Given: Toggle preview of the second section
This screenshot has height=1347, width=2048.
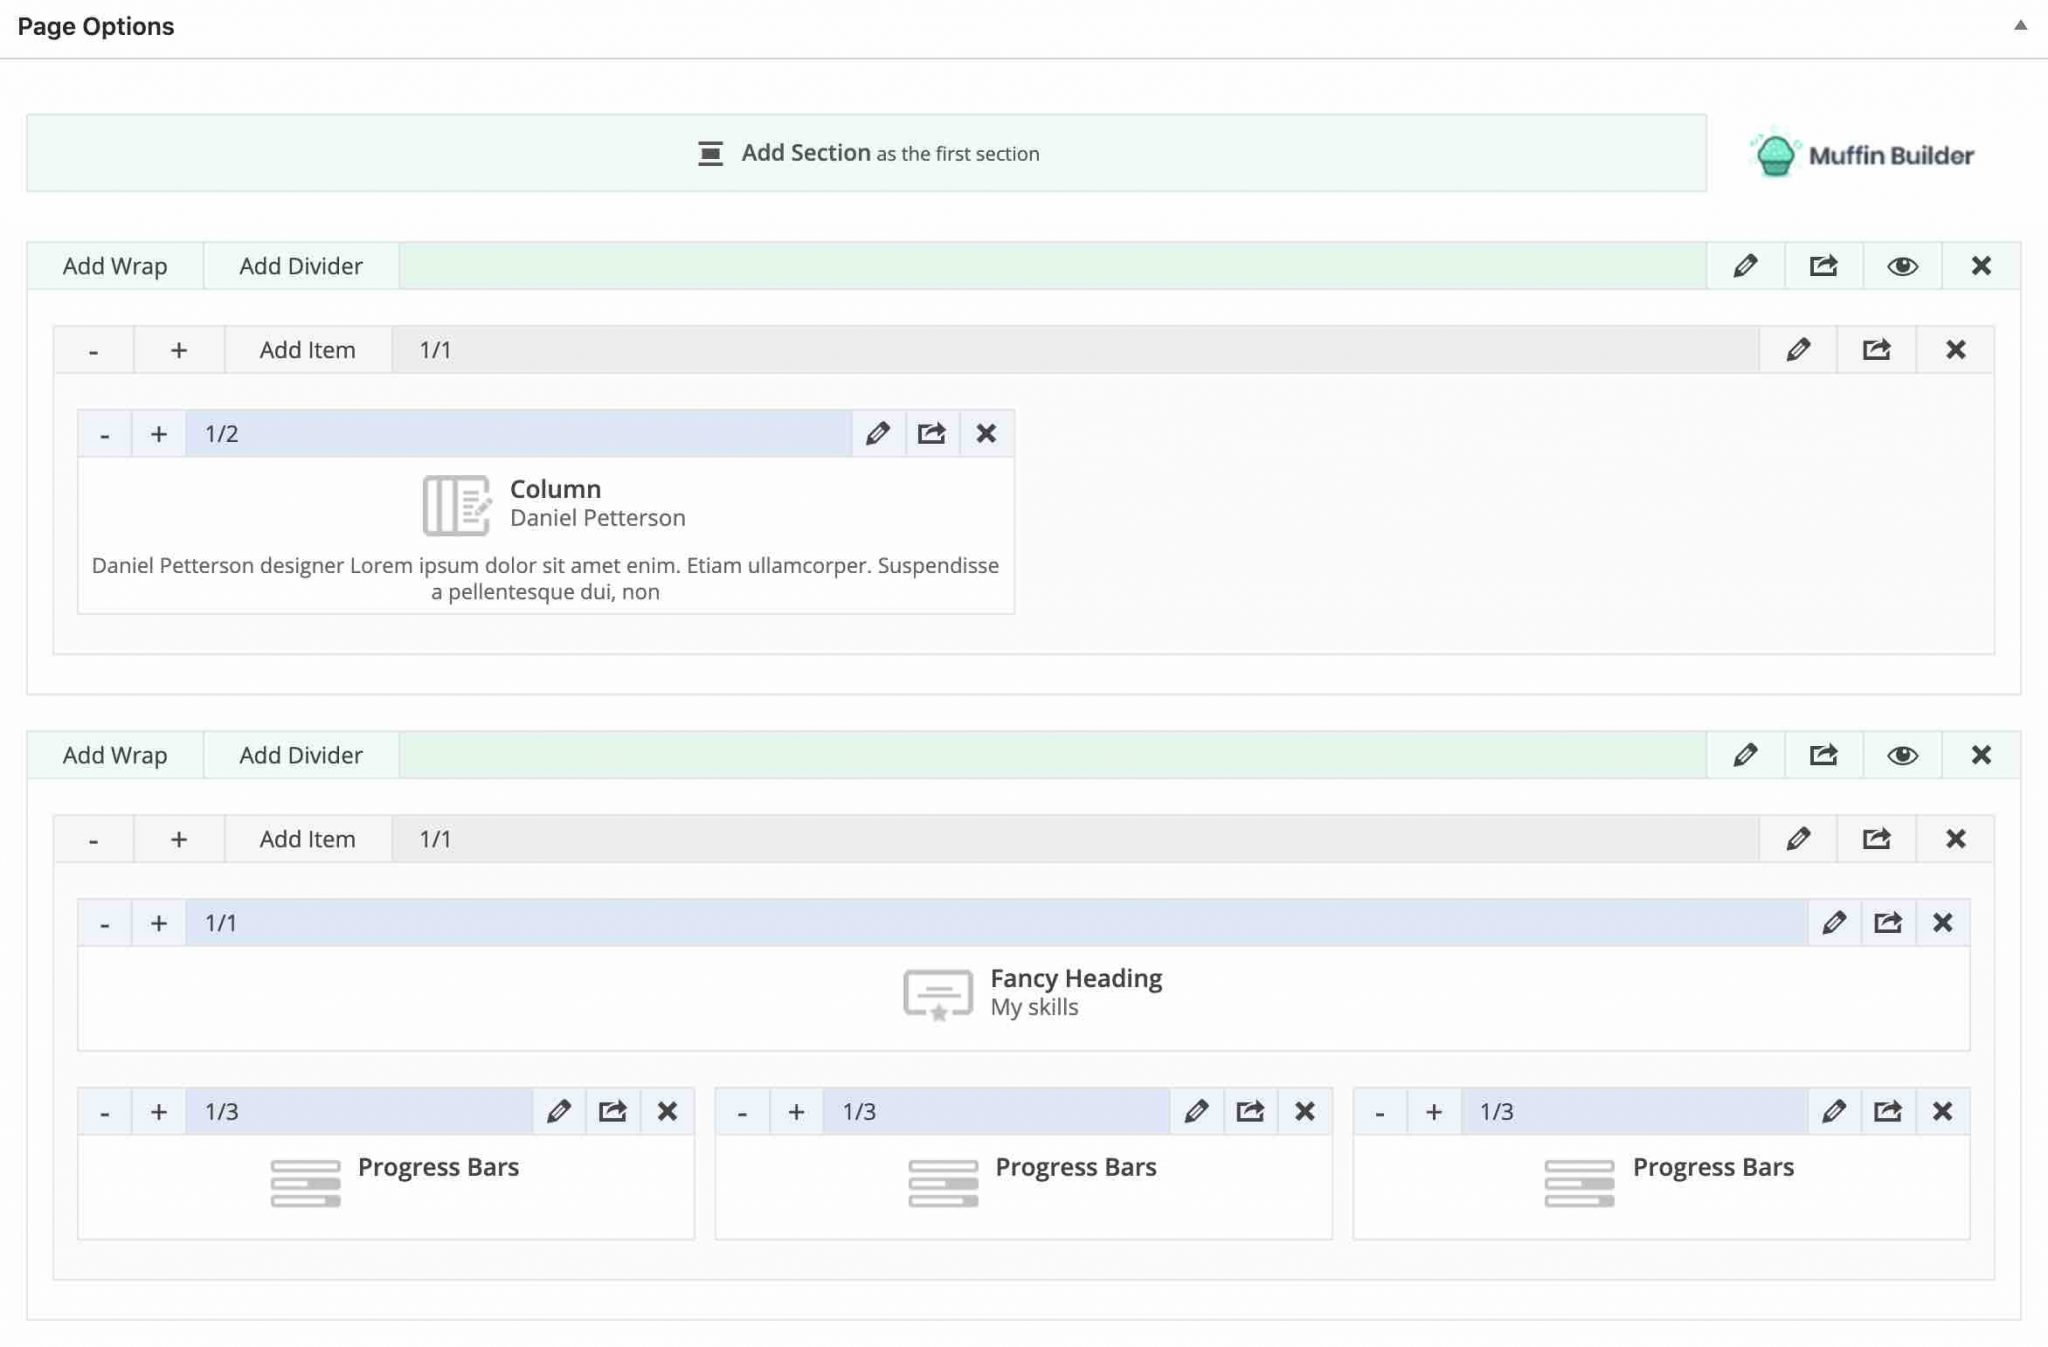Looking at the screenshot, I should click(1902, 754).
